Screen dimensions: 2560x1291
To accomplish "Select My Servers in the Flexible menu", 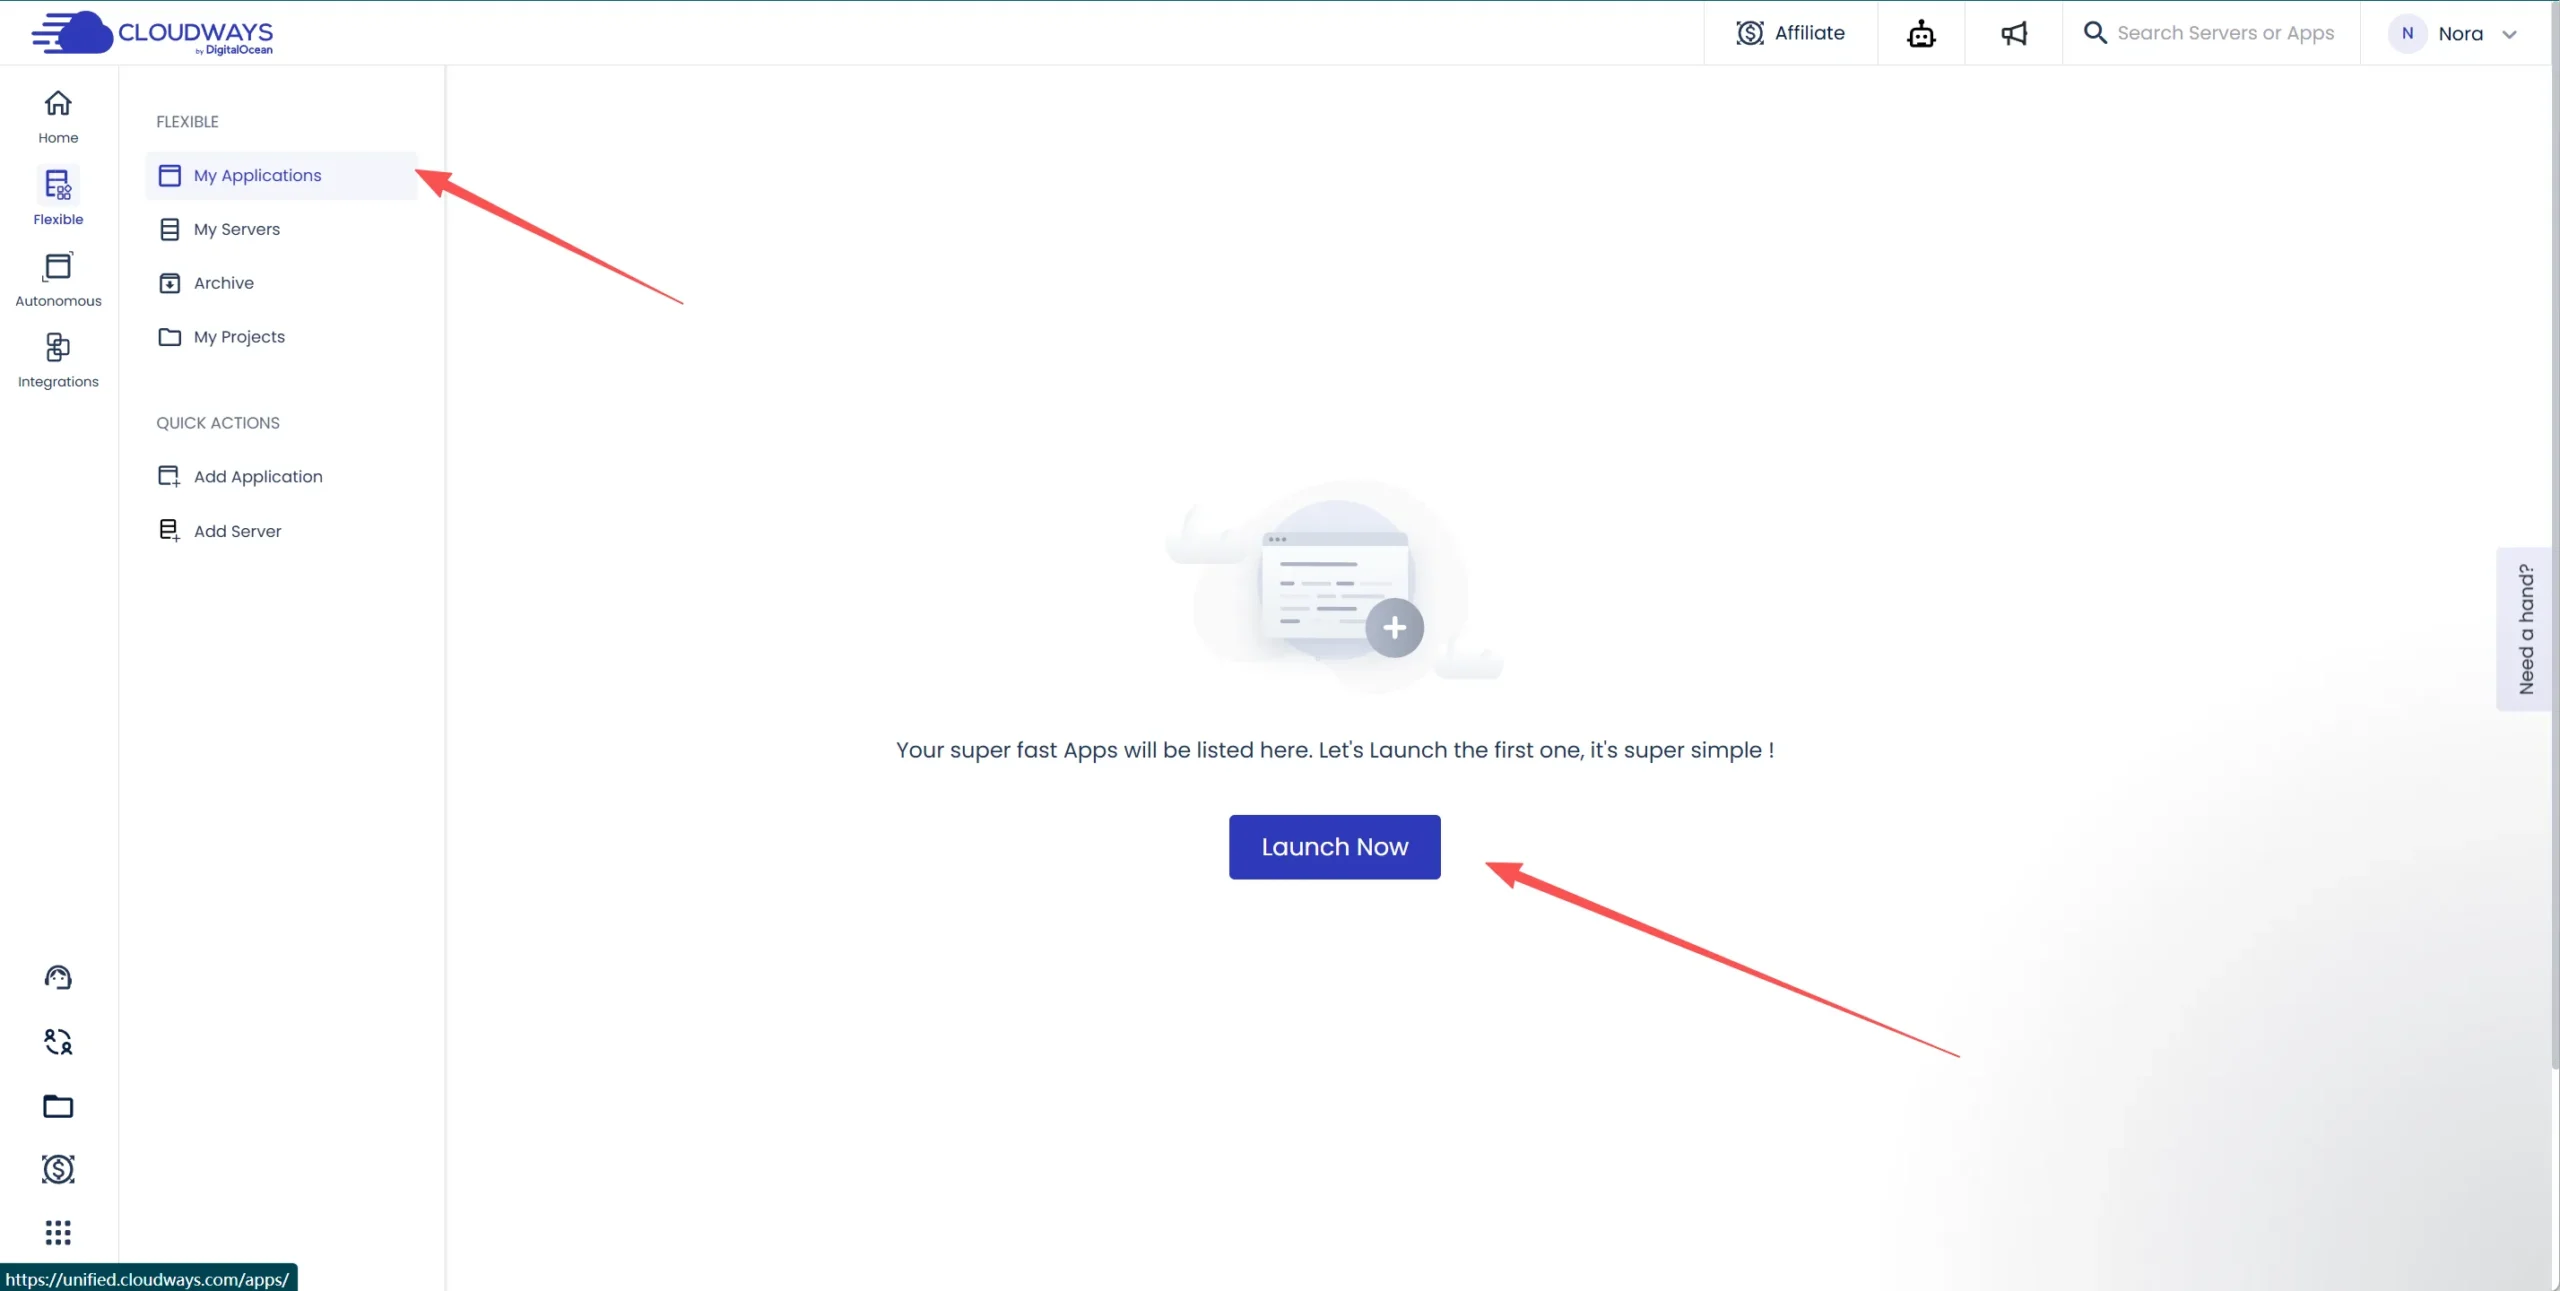I will [x=237, y=228].
